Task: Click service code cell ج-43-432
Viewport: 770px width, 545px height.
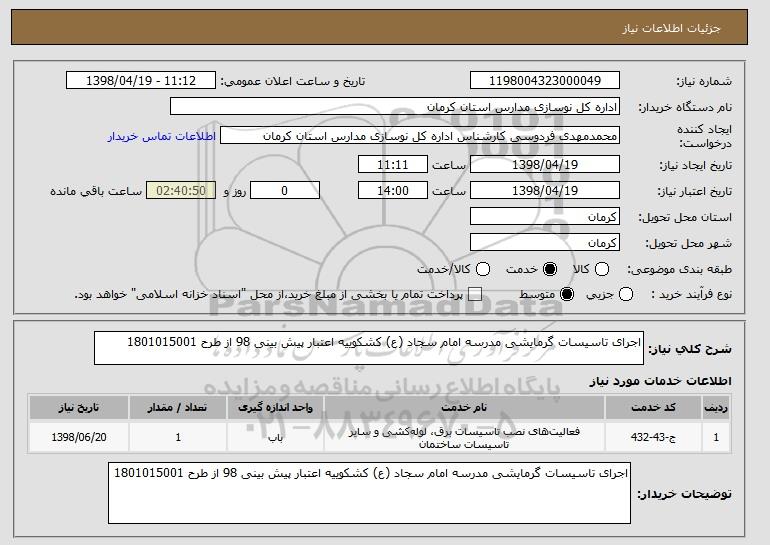Action: coord(653,437)
